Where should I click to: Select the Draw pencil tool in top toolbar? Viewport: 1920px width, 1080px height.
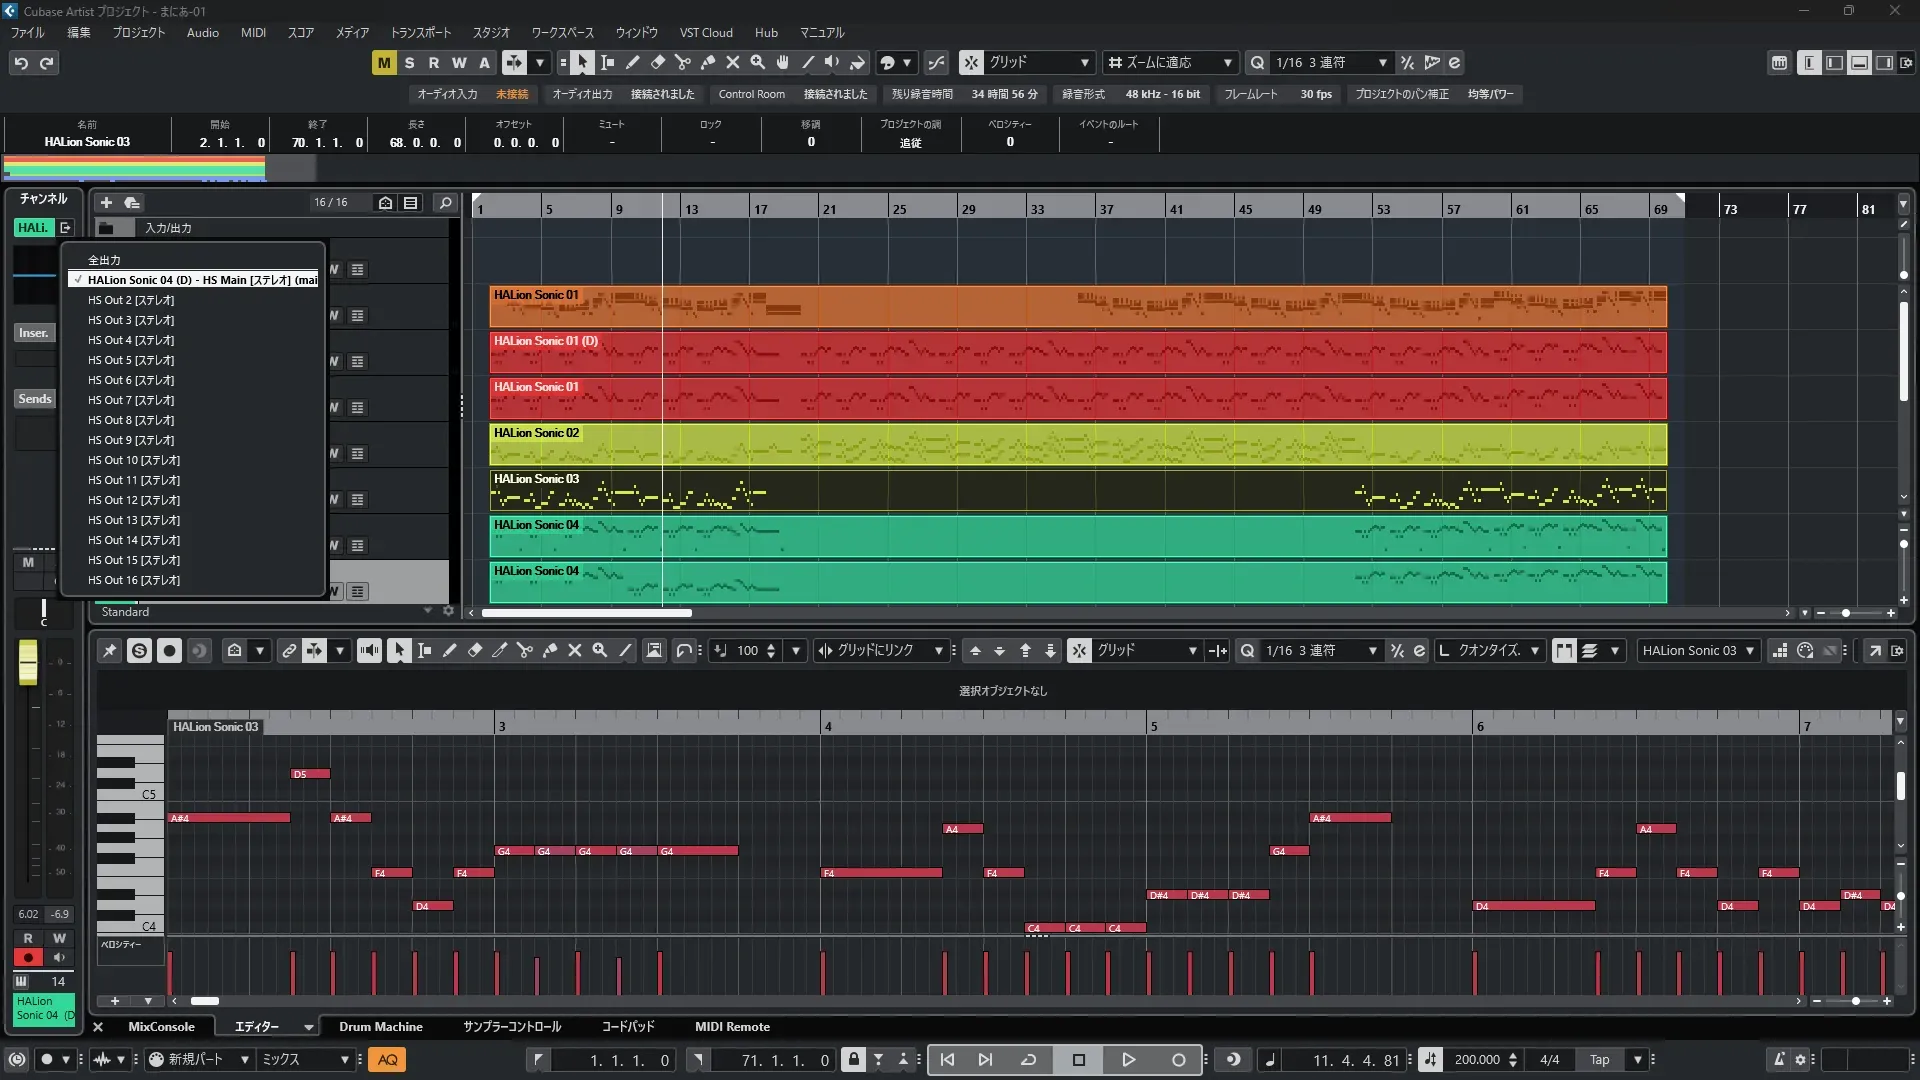633,63
